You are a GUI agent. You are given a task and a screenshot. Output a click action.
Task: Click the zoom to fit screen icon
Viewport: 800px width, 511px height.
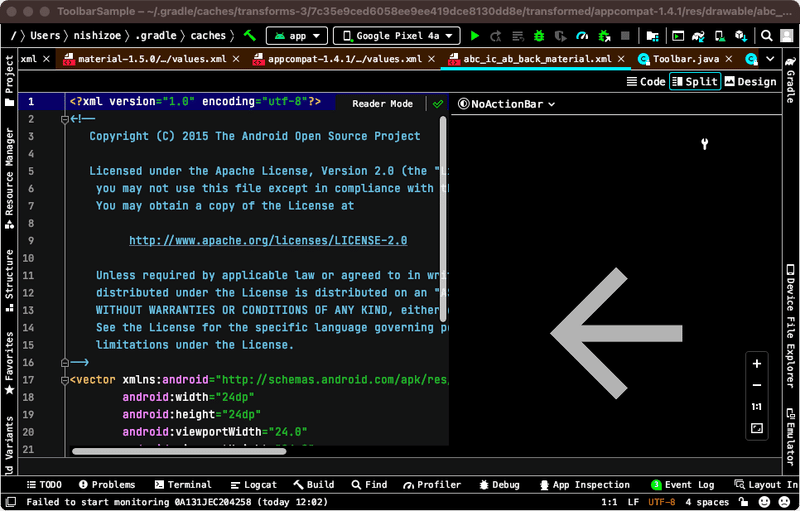click(x=757, y=428)
